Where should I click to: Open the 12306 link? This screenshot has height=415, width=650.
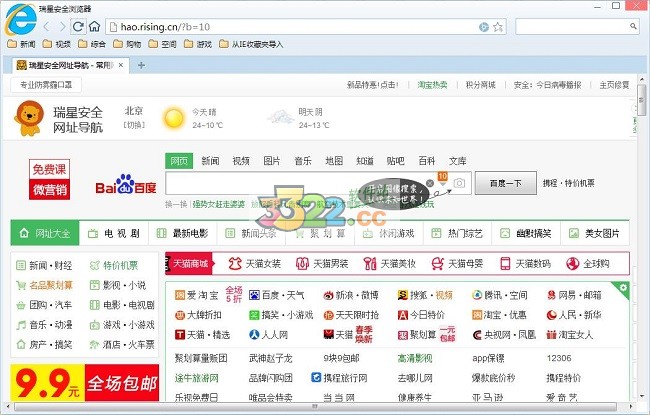pos(559,358)
